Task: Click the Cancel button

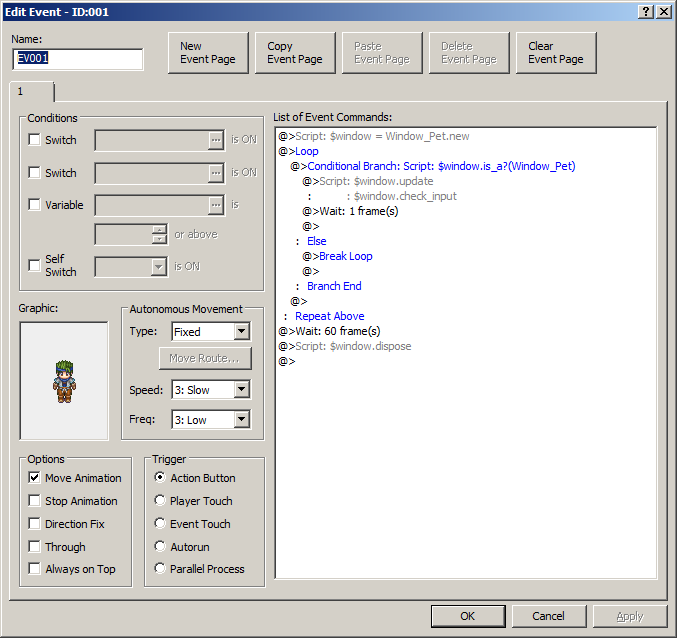Action: click(549, 616)
